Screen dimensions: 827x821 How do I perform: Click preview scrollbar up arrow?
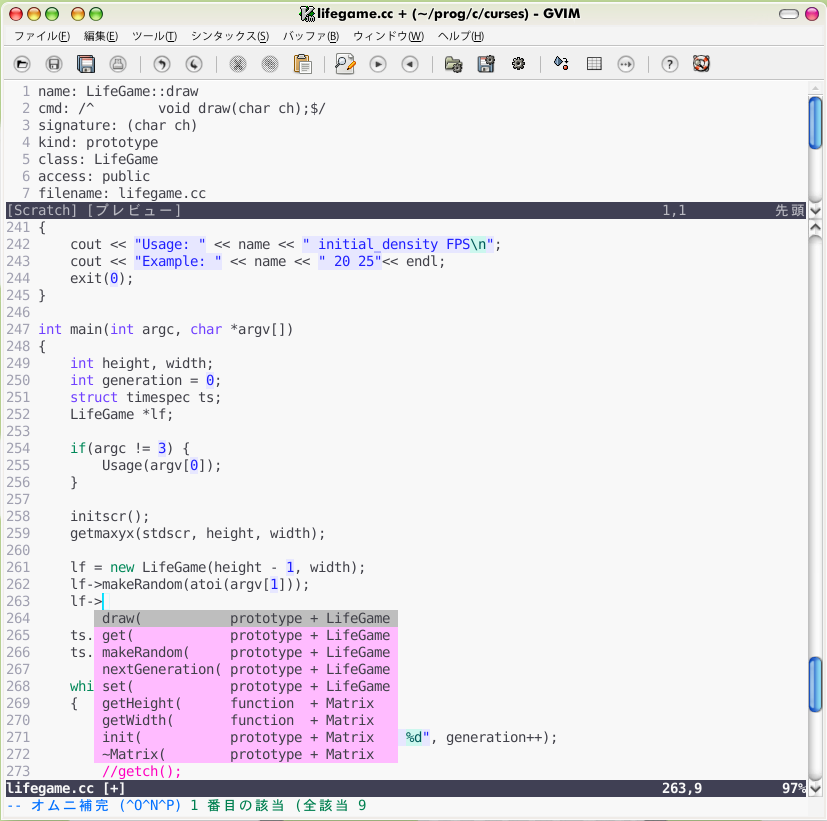pyautogui.click(x=815, y=88)
